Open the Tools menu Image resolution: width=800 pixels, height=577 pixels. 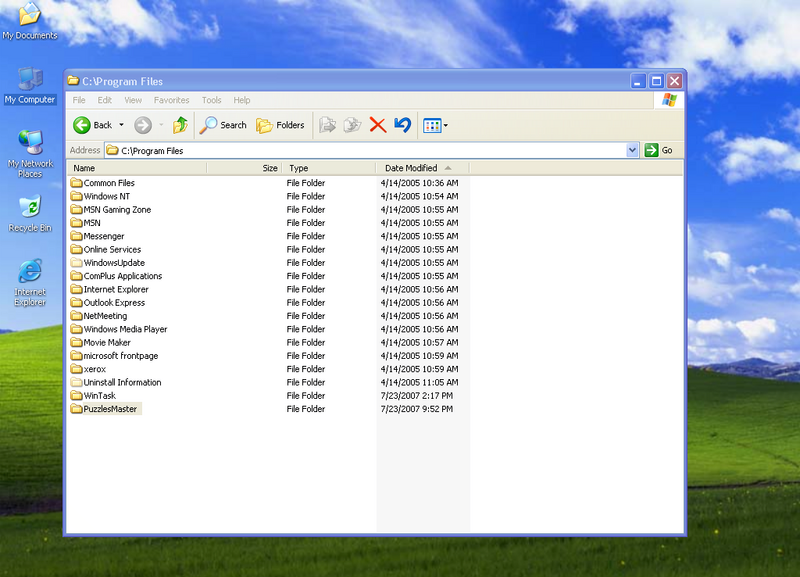[x=211, y=100]
